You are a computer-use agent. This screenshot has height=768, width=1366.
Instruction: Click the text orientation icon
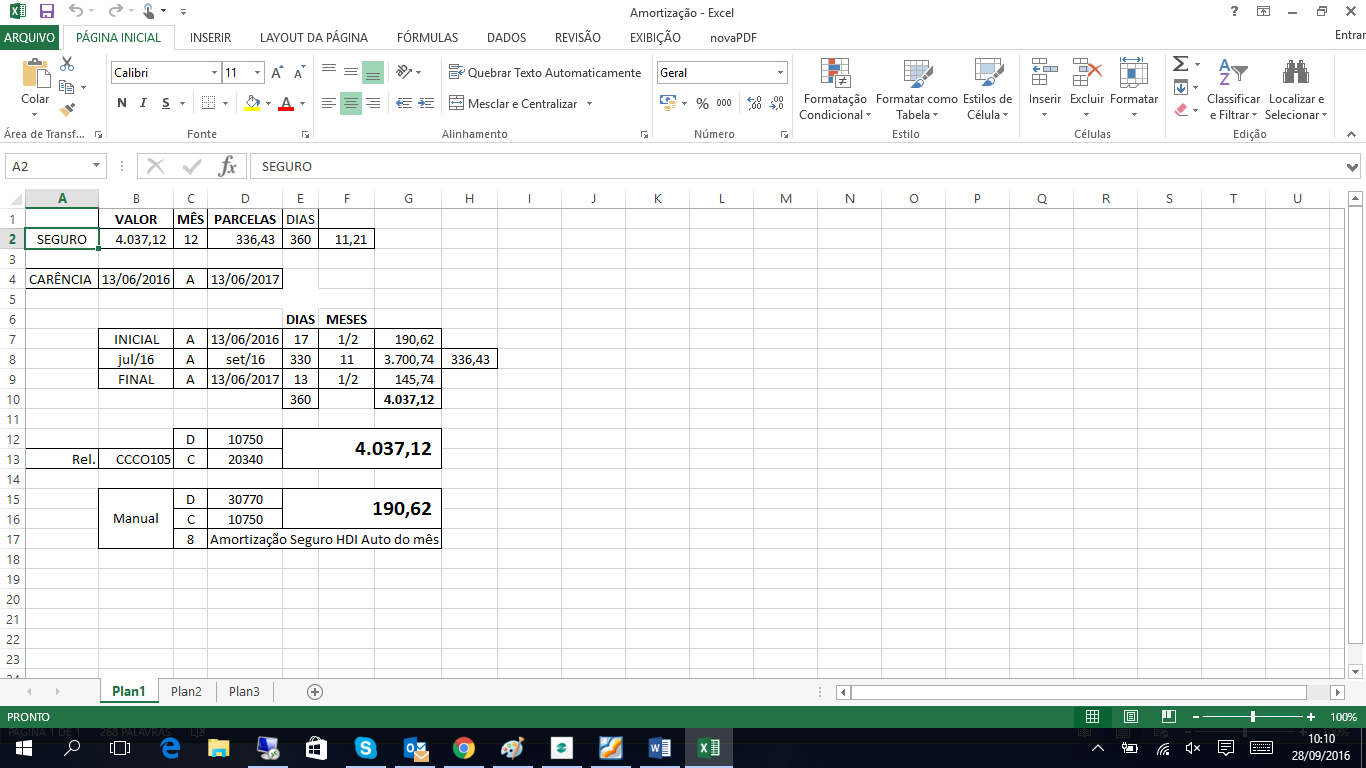[x=404, y=72]
